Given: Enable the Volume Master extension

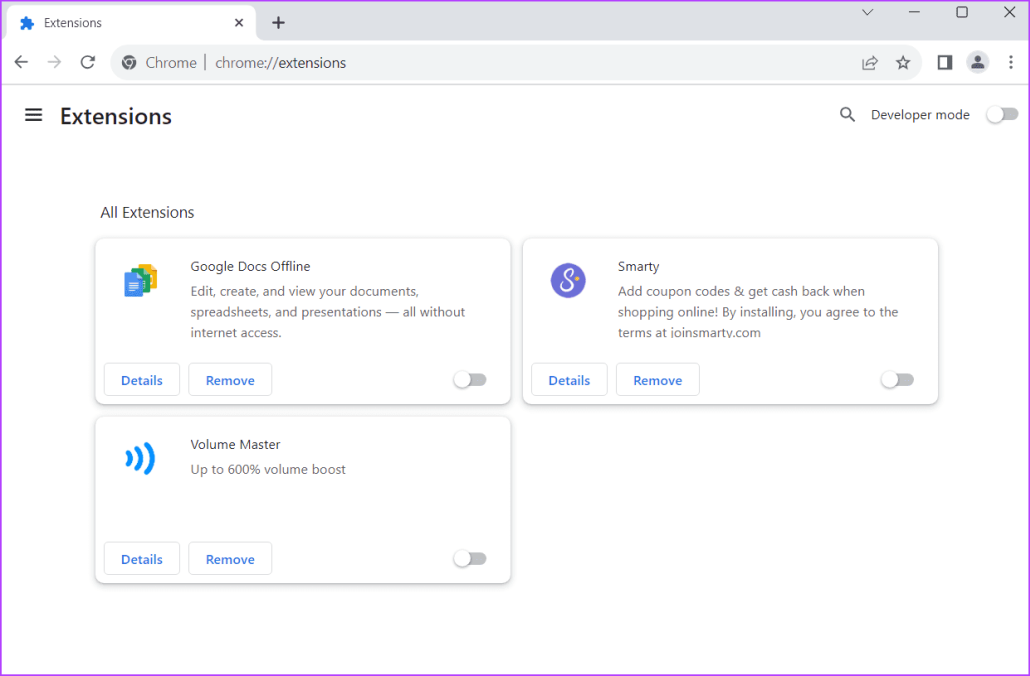Looking at the screenshot, I should pos(470,558).
